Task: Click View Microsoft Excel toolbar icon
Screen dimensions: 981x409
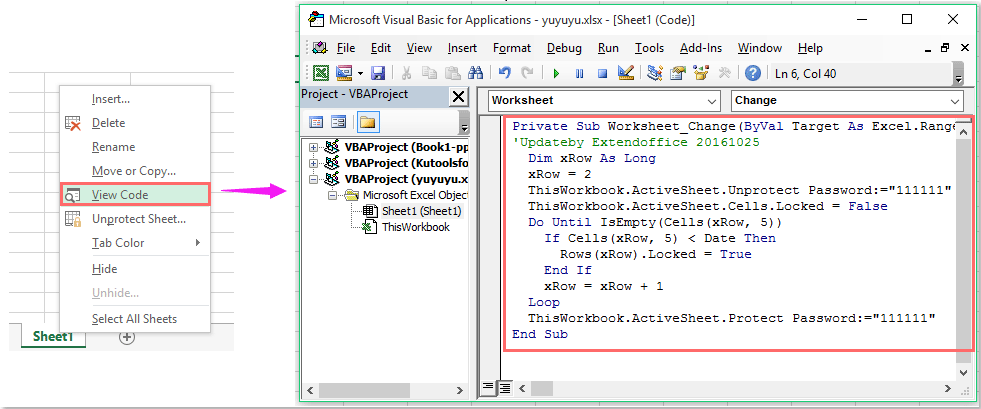Action: pos(322,73)
